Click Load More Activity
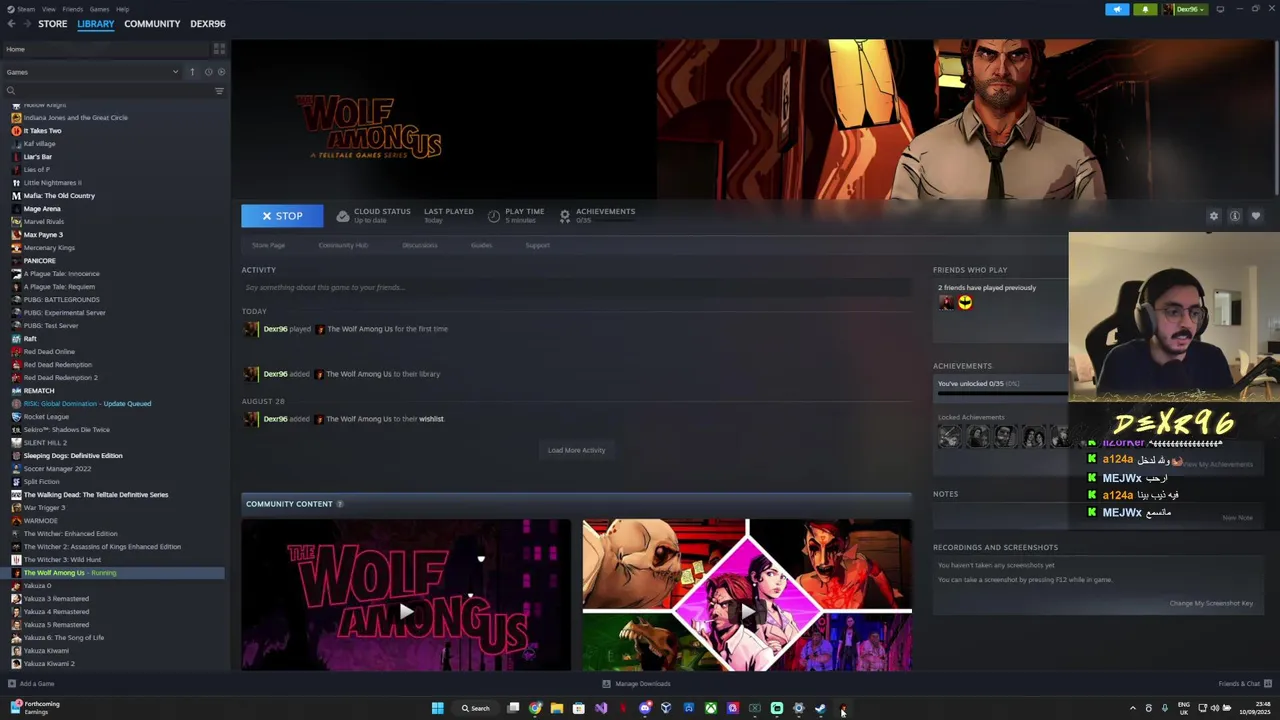The width and height of the screenshot is (1280, 720). coord(576,450)
